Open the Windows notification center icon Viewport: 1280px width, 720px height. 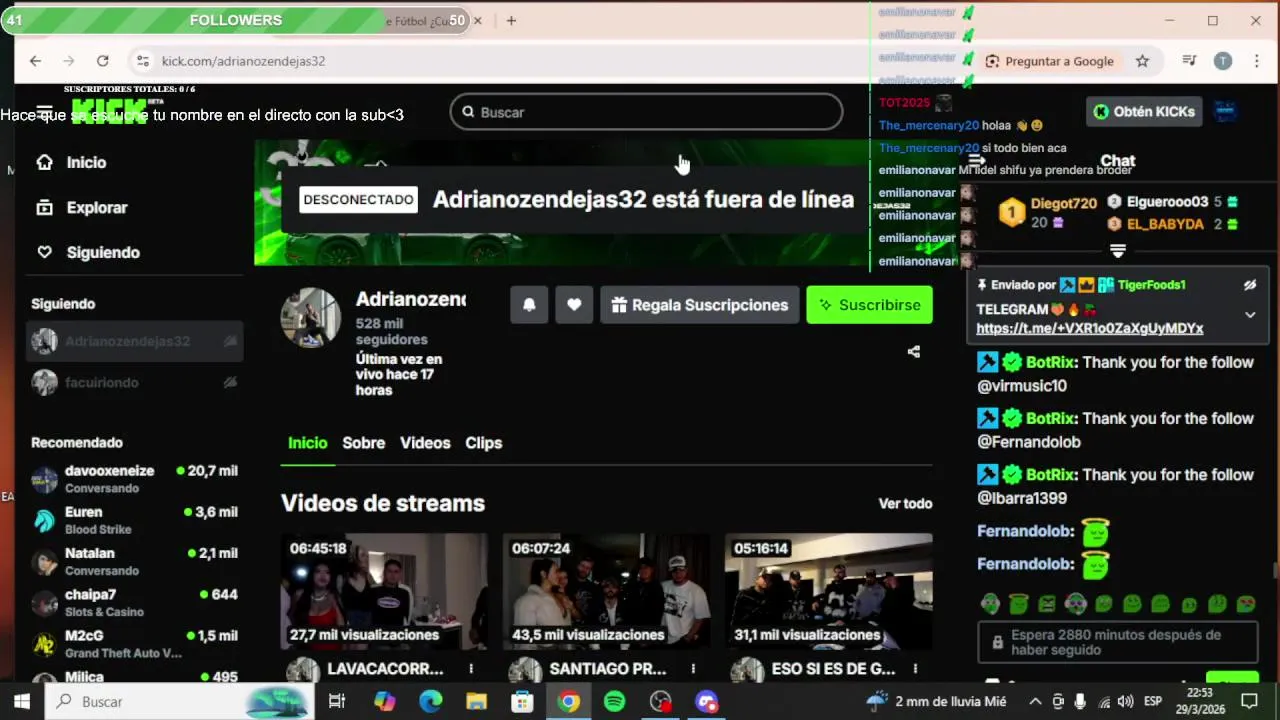pos(1249,702)
